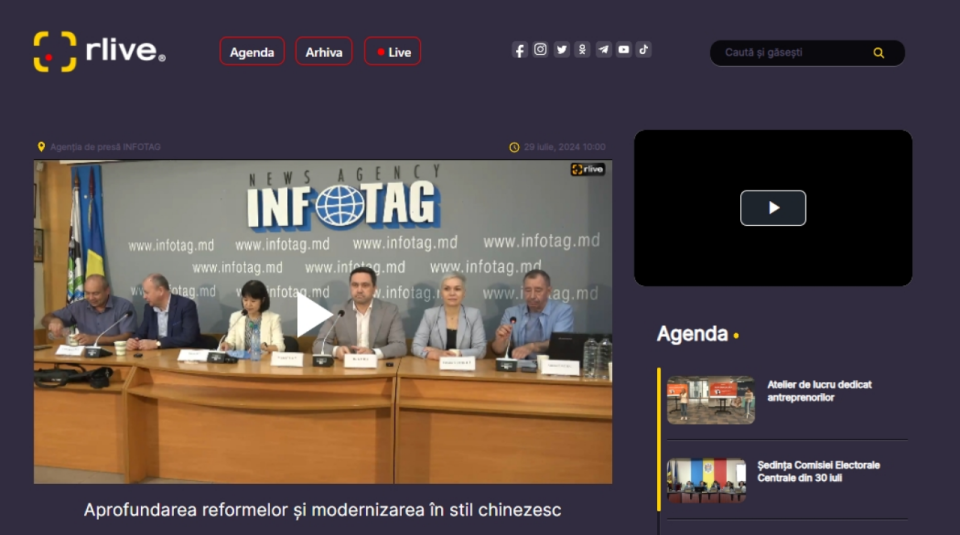
Task: Click the rlive watermark badge on the video
Action: (588, 170)
